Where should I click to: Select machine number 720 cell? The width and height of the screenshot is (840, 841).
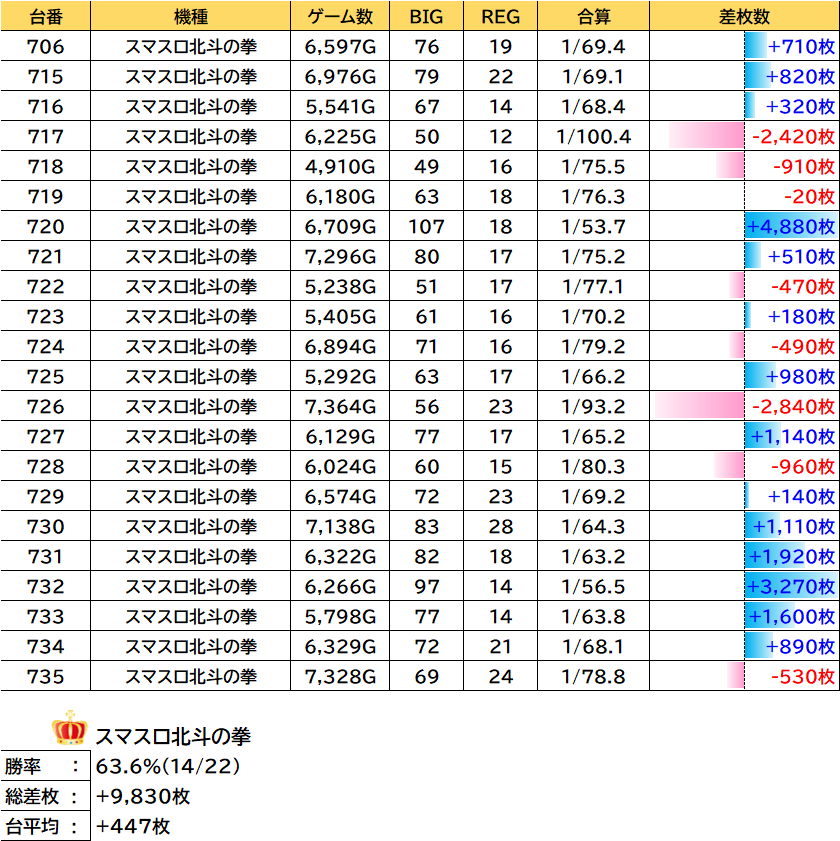tap(46, 226)
